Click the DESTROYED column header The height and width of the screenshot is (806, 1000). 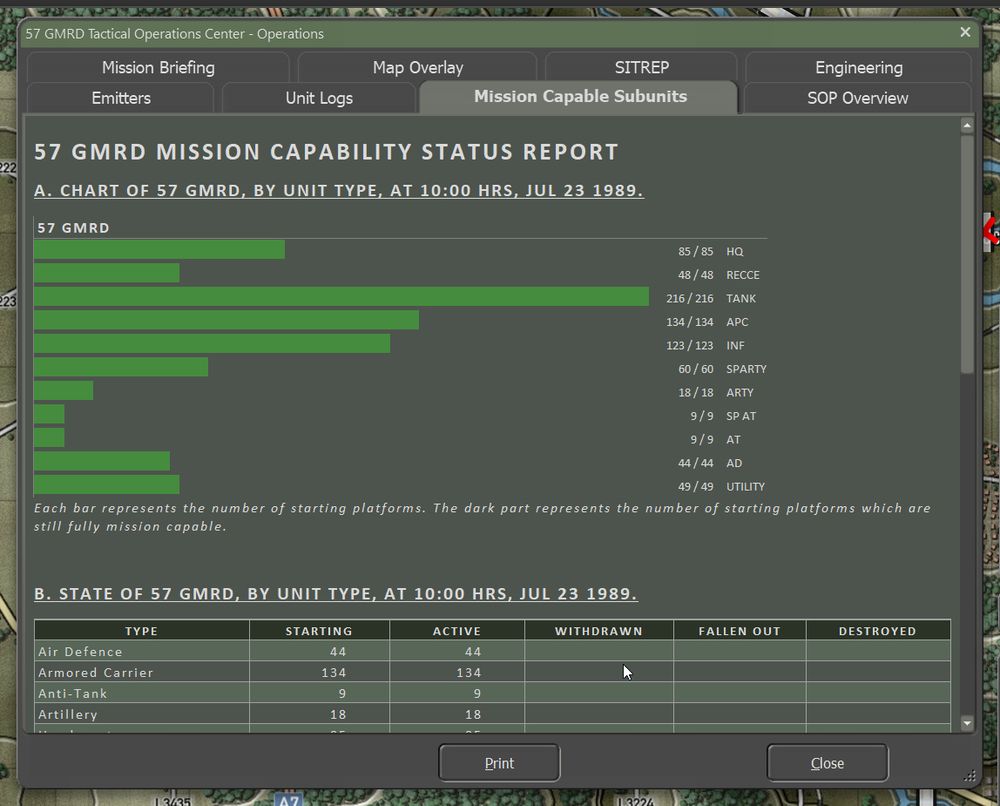(877, 631)
